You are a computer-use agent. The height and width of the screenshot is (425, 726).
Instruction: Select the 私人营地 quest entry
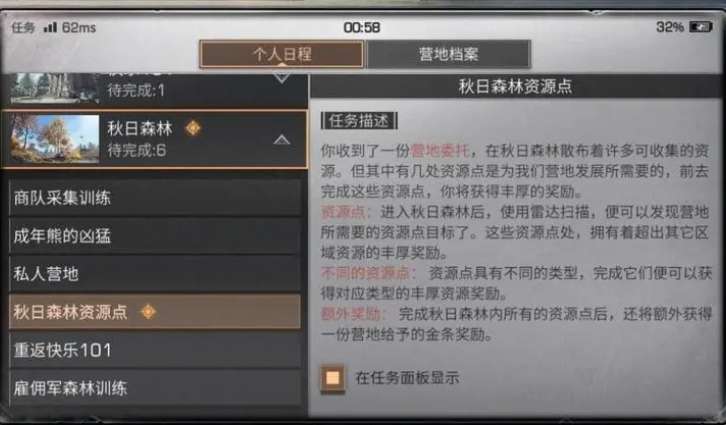click(x=155, y=274)
